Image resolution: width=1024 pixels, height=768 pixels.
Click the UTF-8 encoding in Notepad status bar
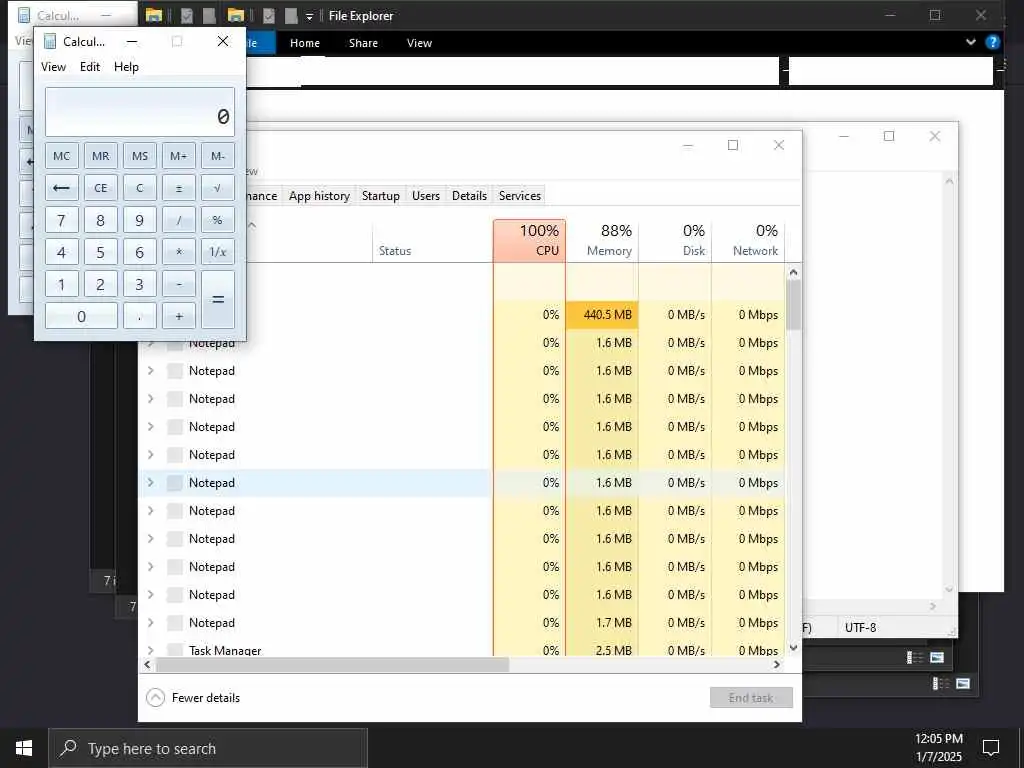click(861, 628)
